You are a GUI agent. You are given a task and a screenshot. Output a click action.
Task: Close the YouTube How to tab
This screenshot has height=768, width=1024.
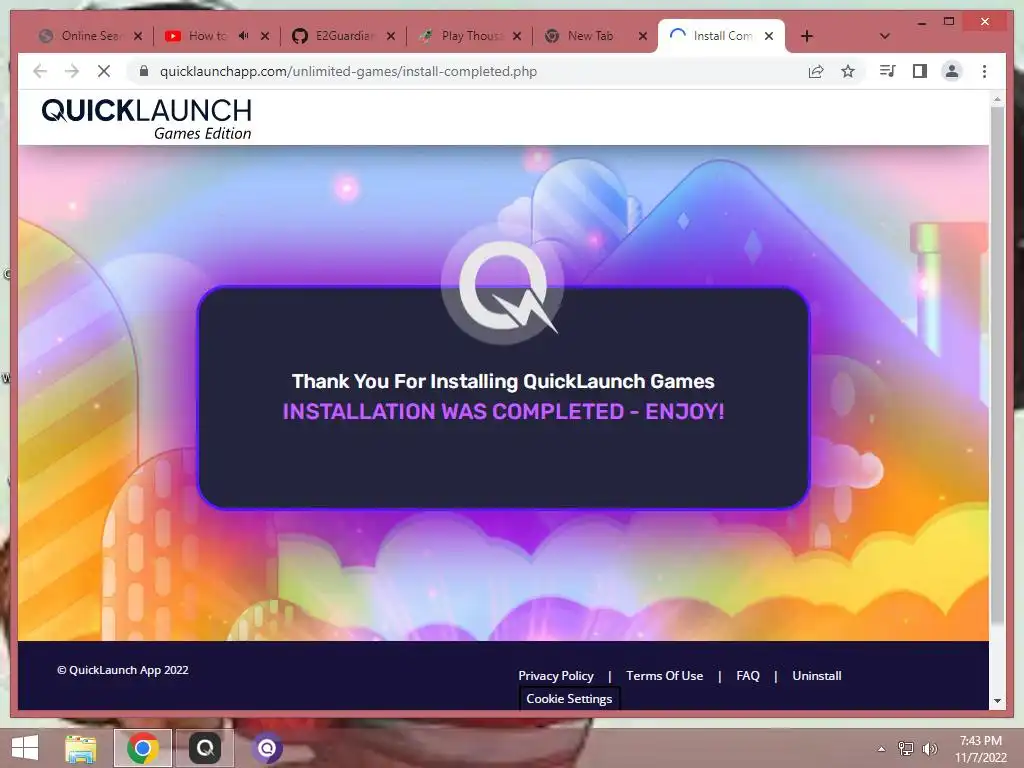click(x=264, y=36)
